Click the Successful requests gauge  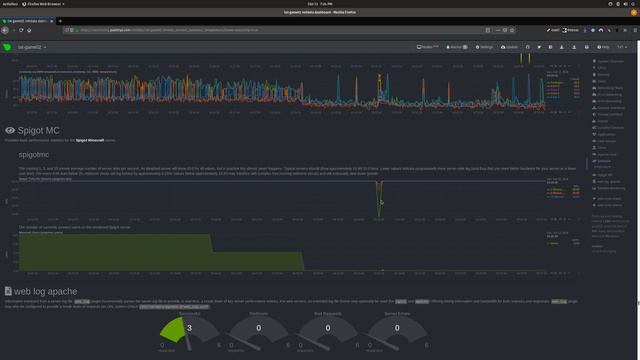(x=189, y=332)
